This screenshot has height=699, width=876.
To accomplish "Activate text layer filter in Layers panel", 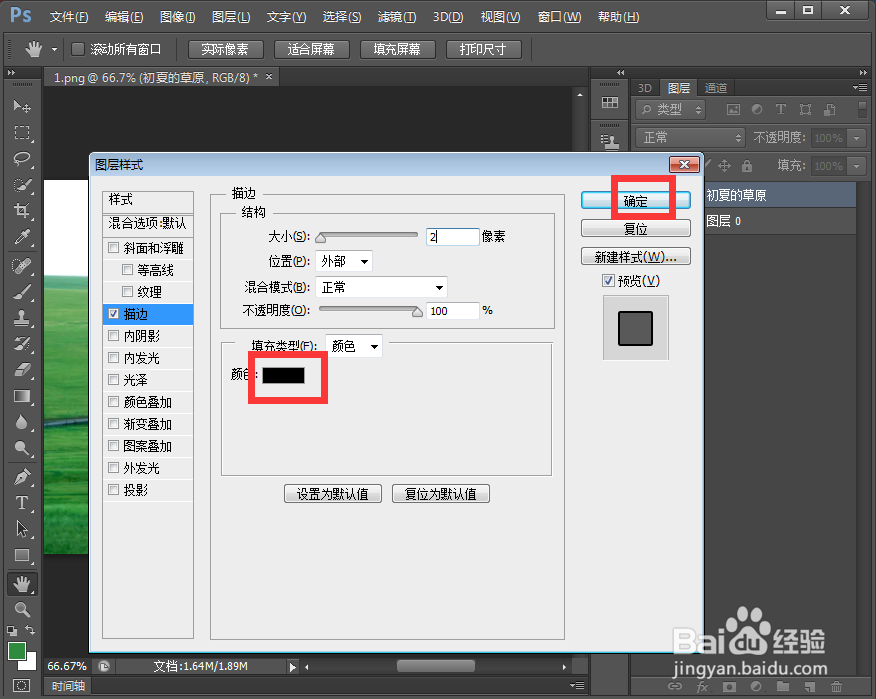I will point(780,108).
